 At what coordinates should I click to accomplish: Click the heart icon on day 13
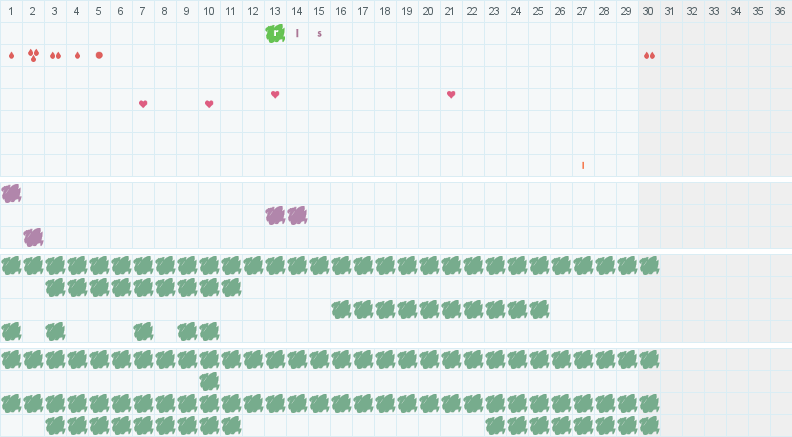point(275,95)
